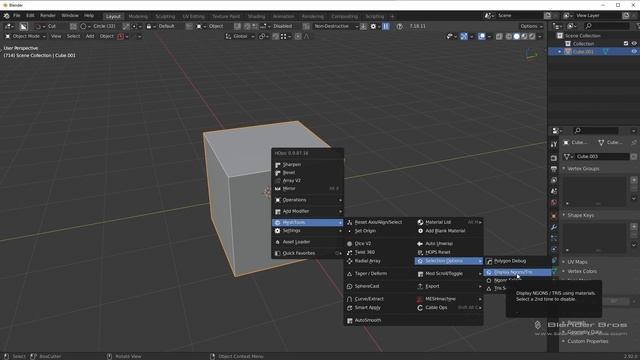The image size is (640, 360).
Task: Click the BoxCutter help question mark icon
Action: (400, 26)
